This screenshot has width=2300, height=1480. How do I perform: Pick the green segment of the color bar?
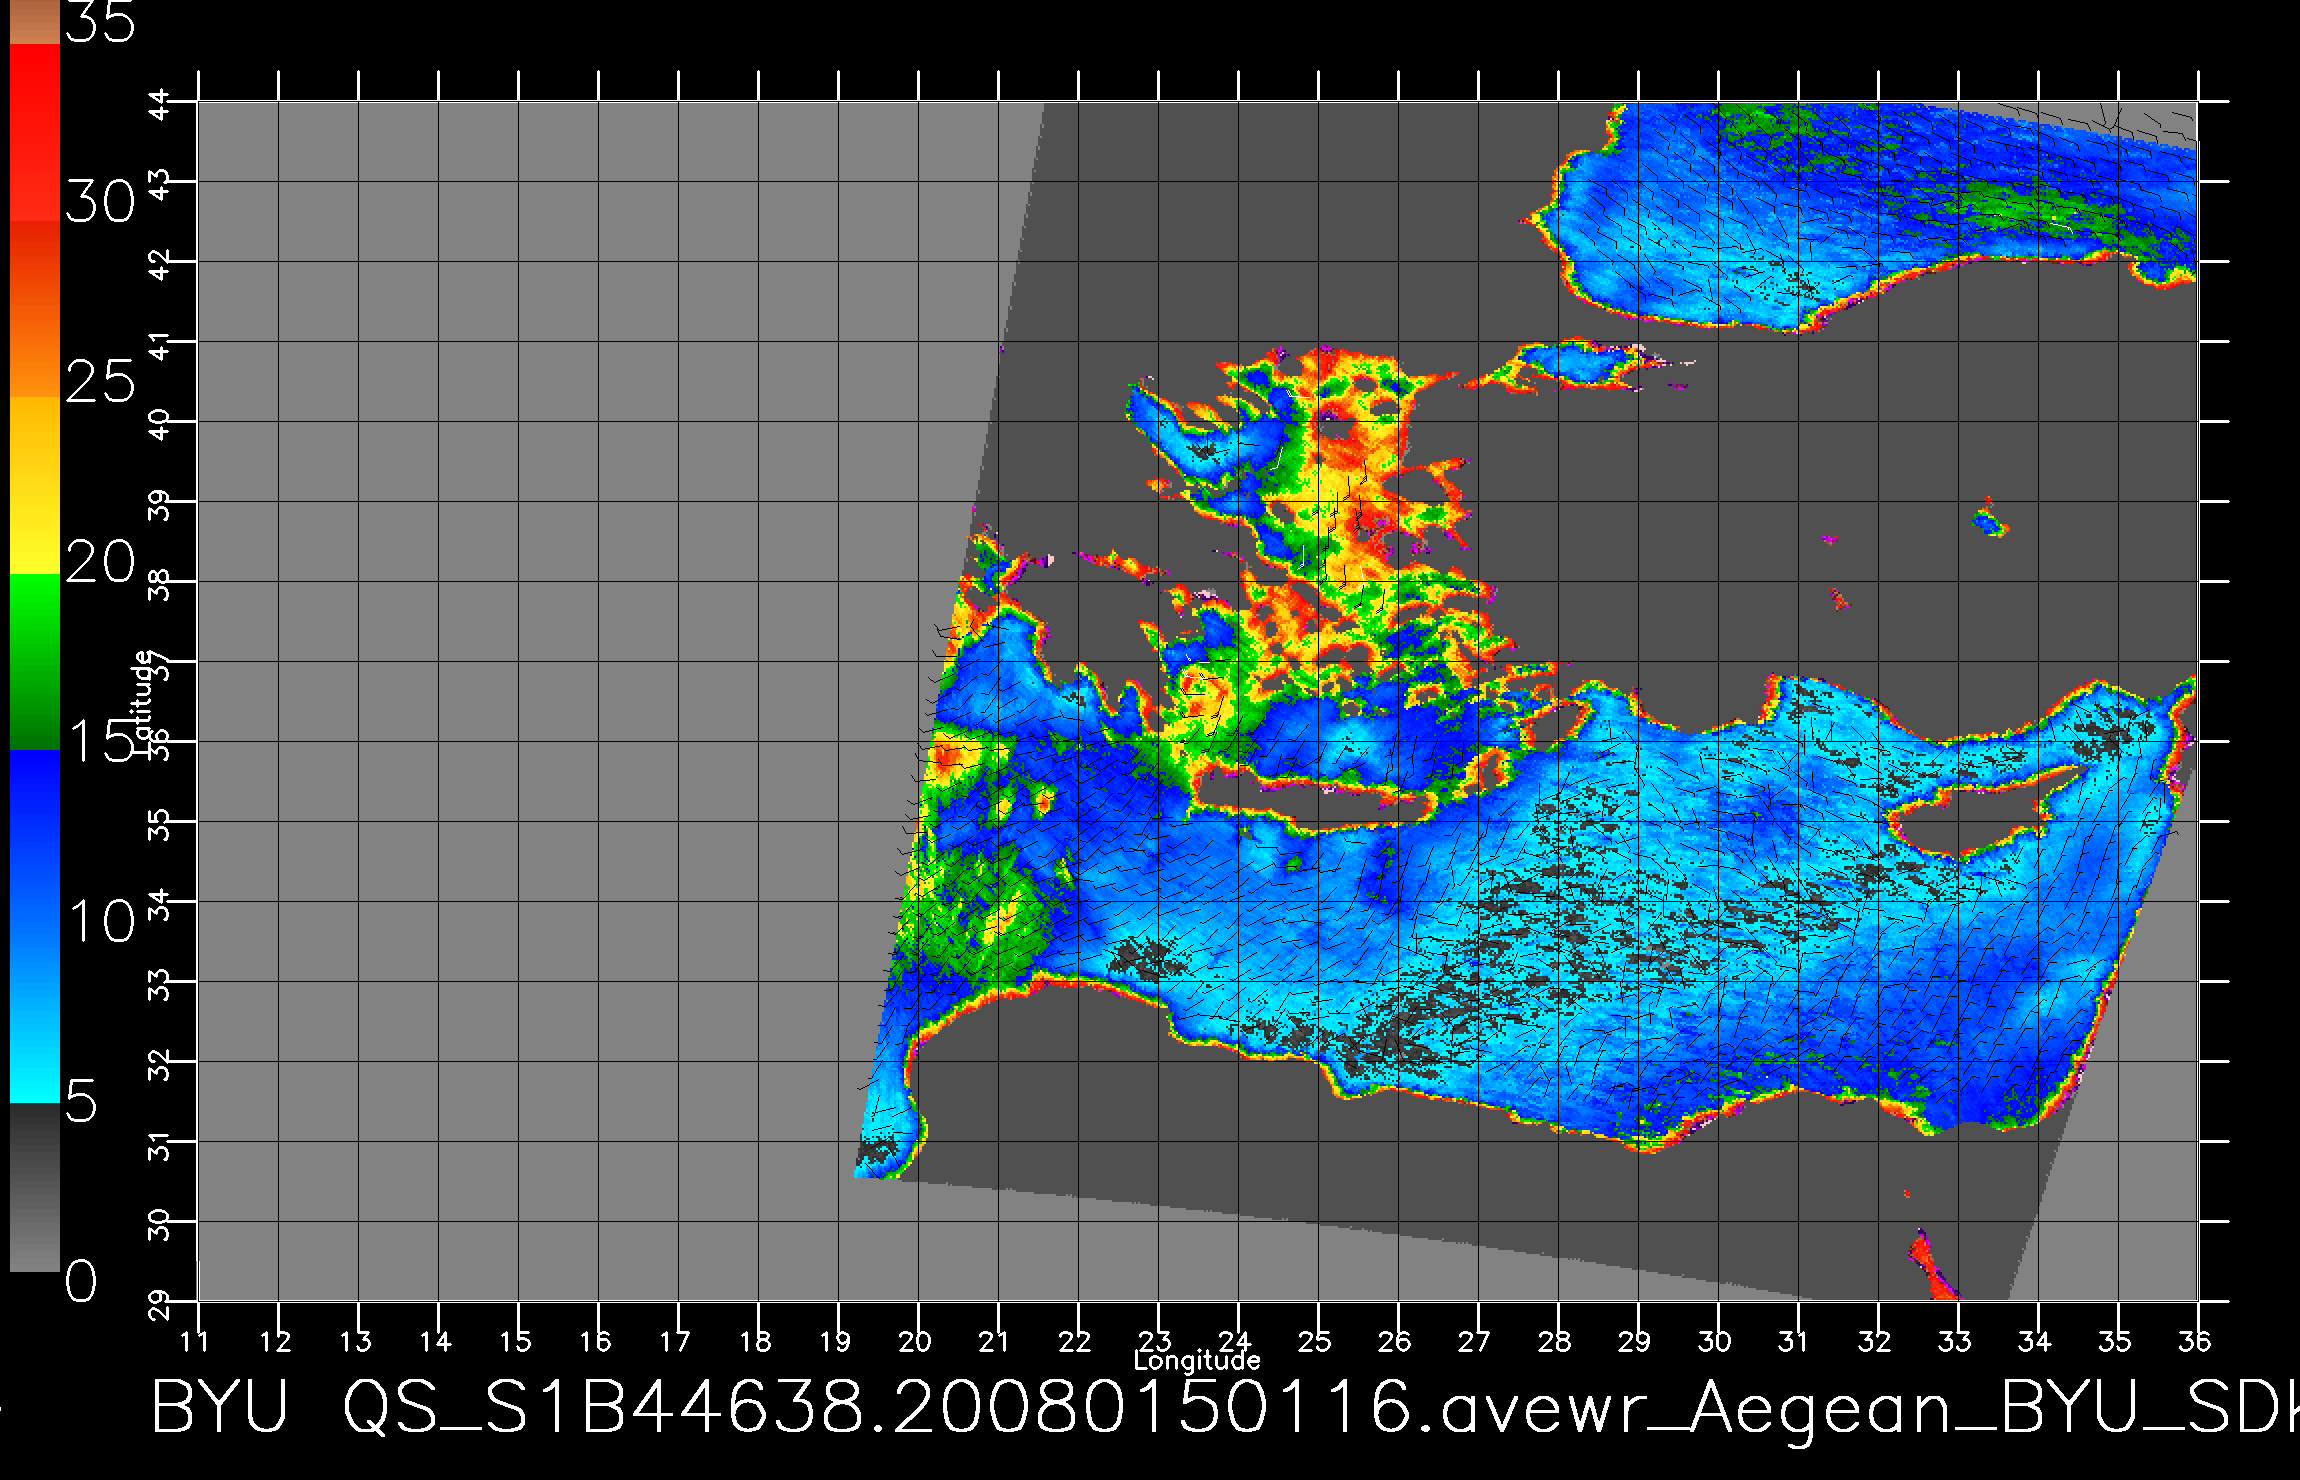pos(34,662)
